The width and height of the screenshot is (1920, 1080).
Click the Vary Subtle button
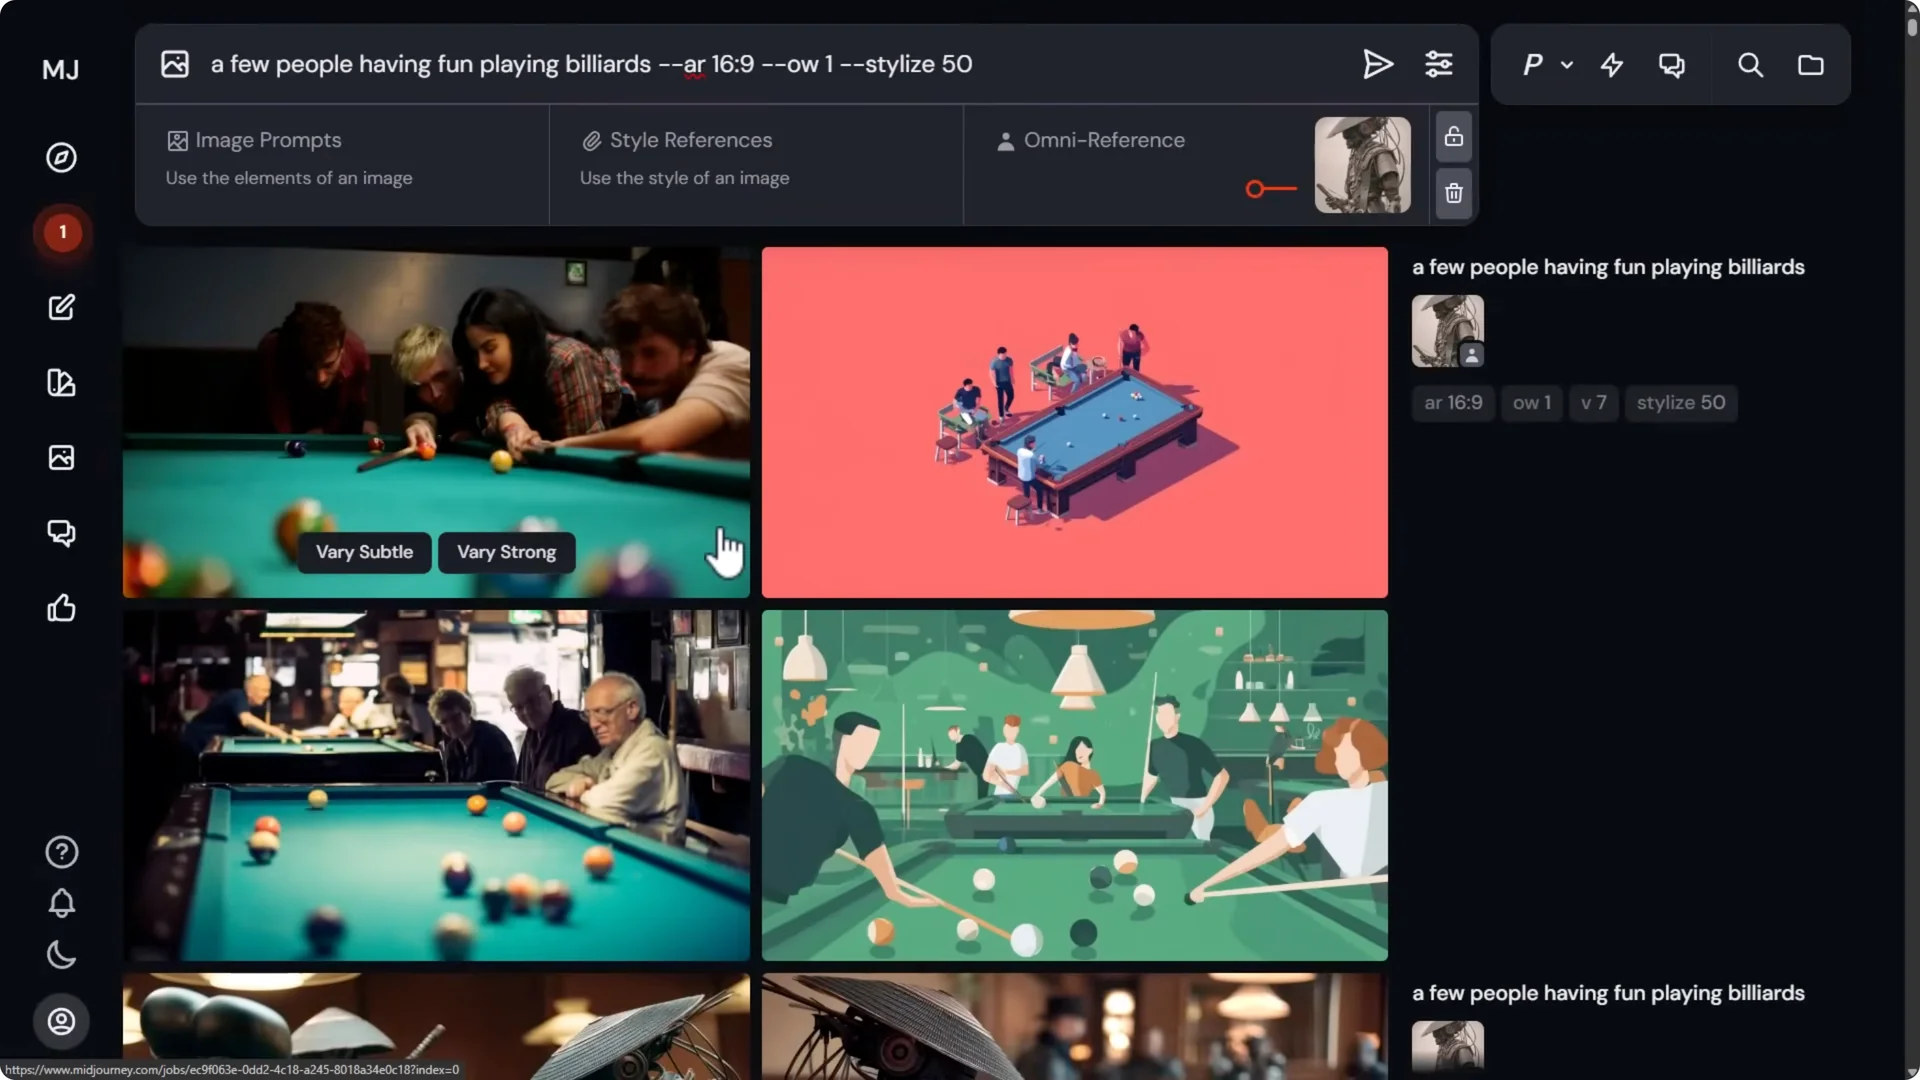pyautogui.click(x=364, y=552)
